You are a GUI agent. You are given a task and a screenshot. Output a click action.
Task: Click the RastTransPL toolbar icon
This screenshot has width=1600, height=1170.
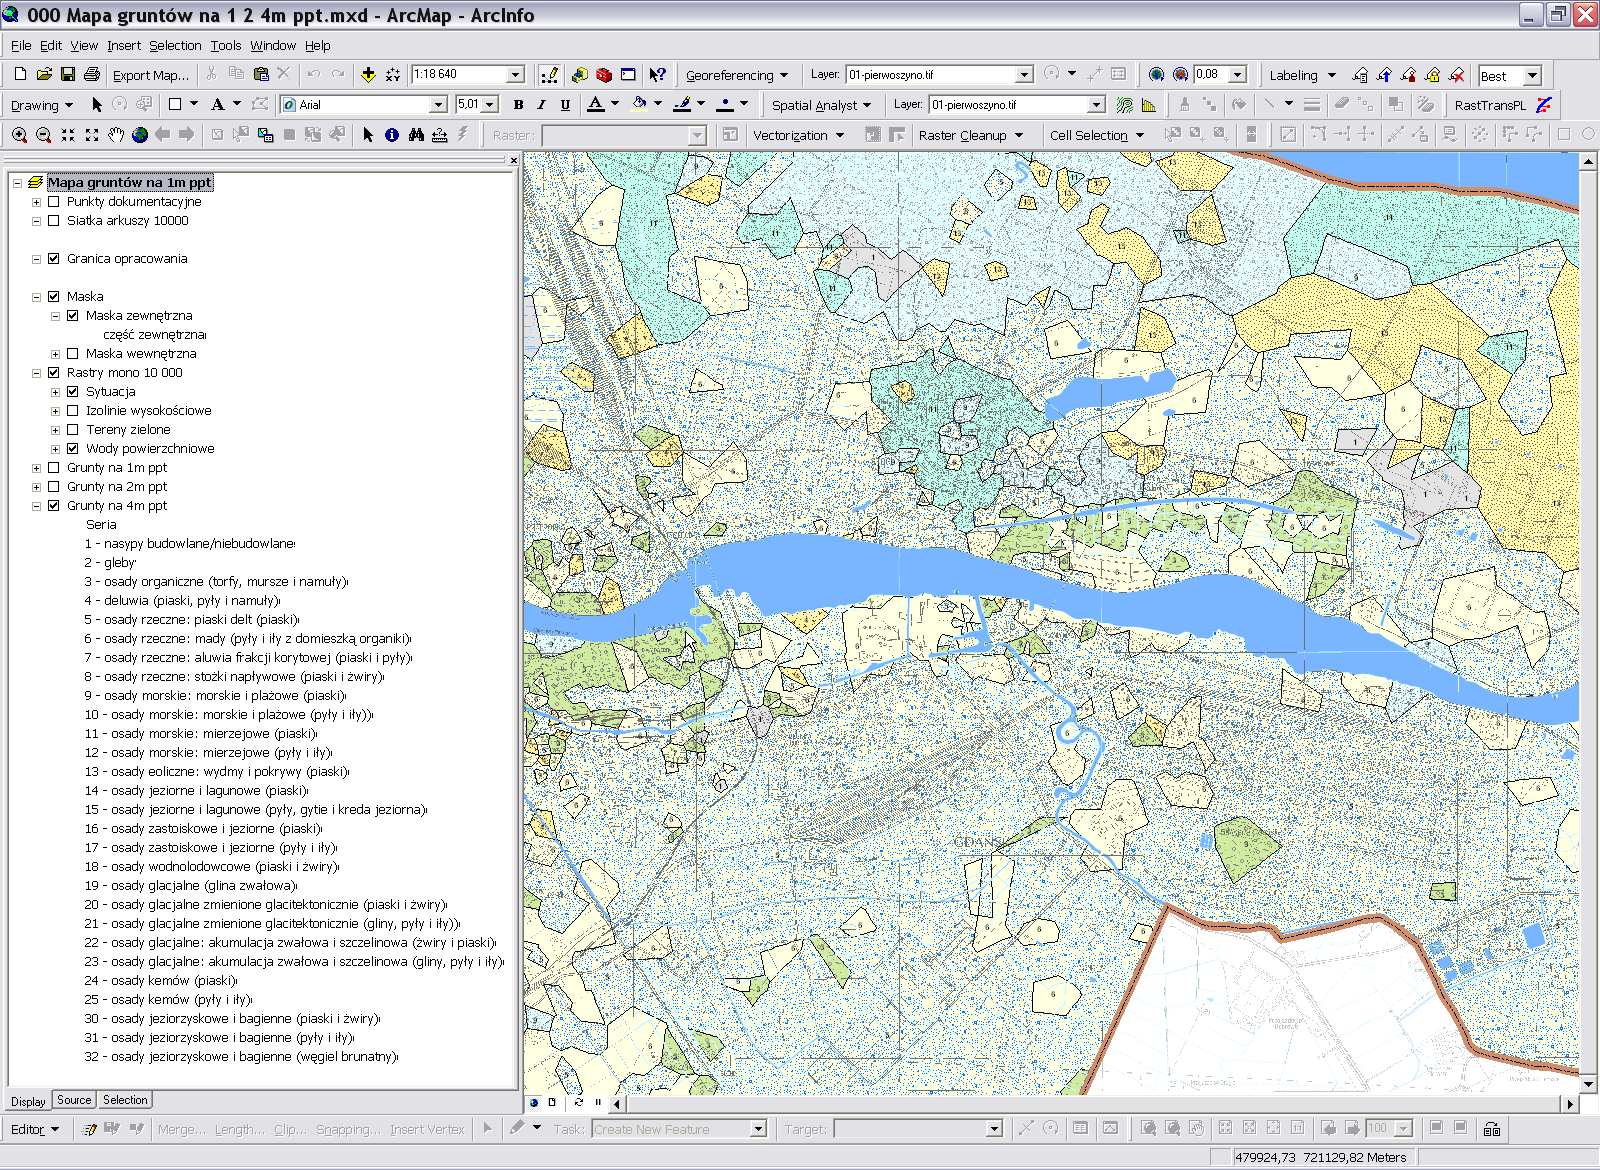click(1544, 105)
